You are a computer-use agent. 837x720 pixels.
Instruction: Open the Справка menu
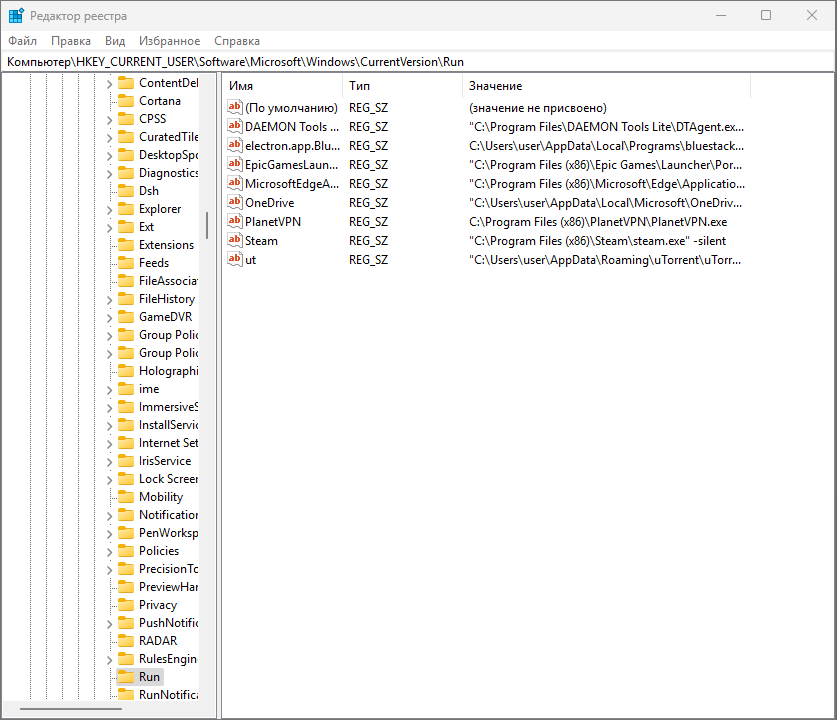point(237,41)
